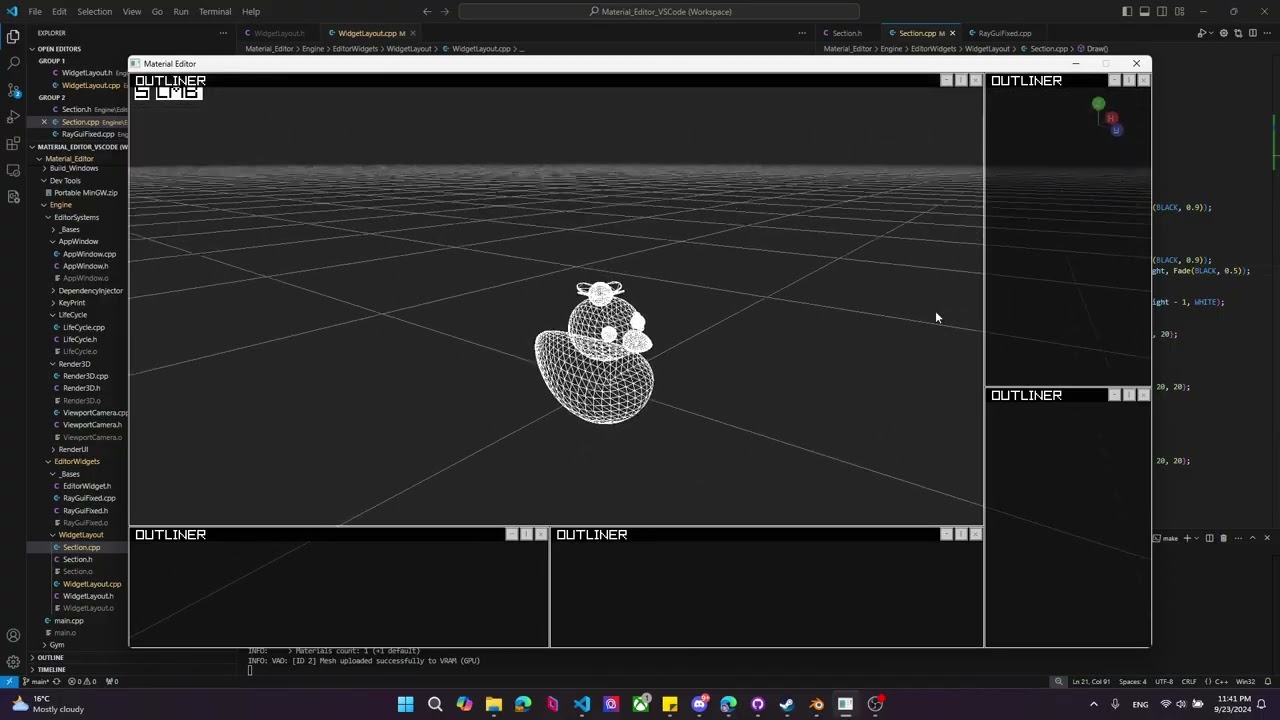Show hidden system tray icons
This screenshot has height=720, width=1280.
pyautogui.click(x=1093, y=704)
